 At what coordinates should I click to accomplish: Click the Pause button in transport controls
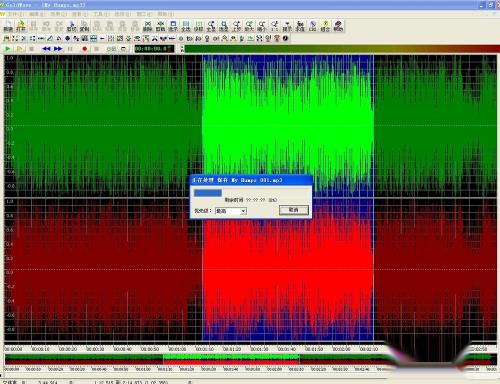pos(70,49)
